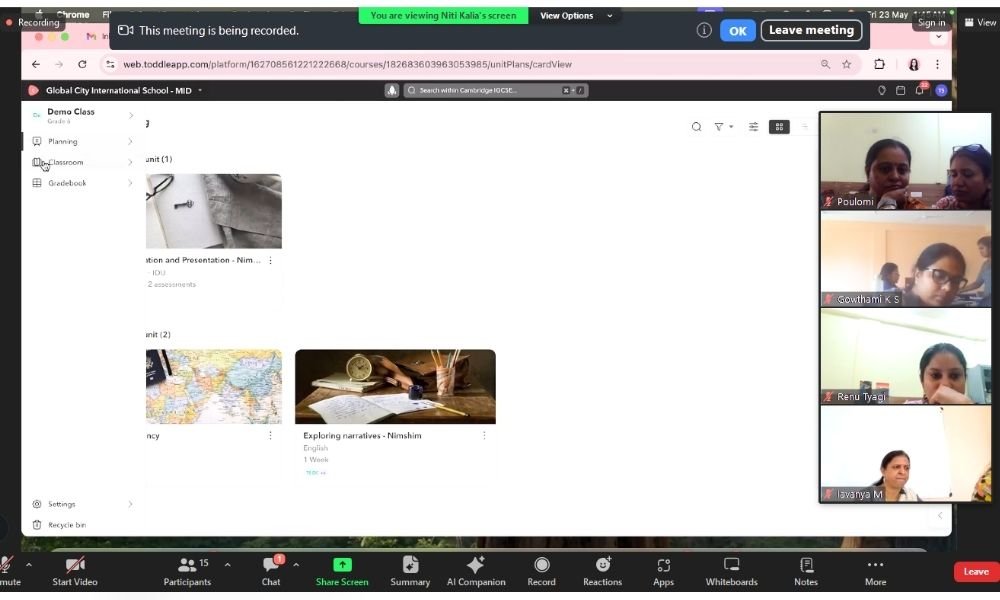Open the Zoom Chat panel
The width and height of the screenshot is (1000, 600).
[271, 571]
